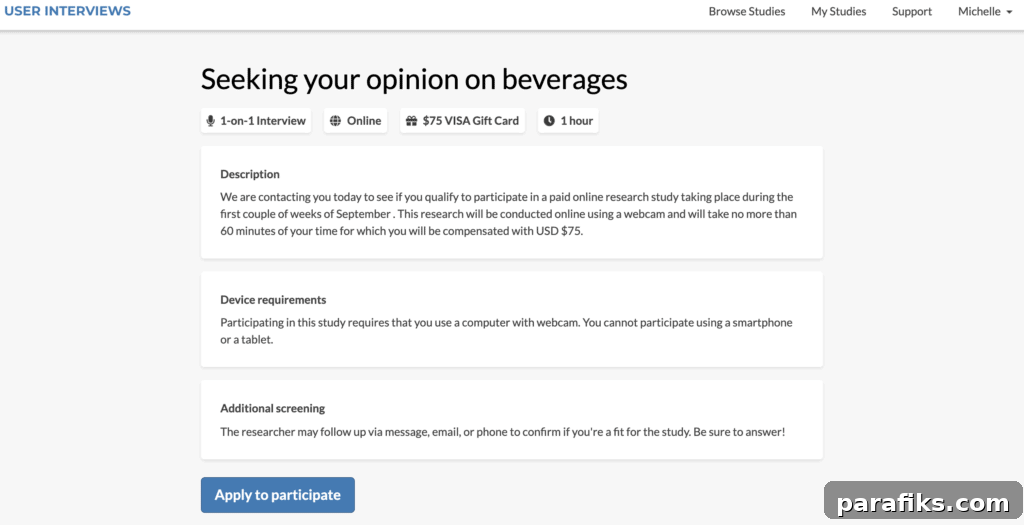The height and width of the screenshot is (525, 1024).
Task: Click the clock icon beside 1 hour
Action: click(x=549, y=121)
